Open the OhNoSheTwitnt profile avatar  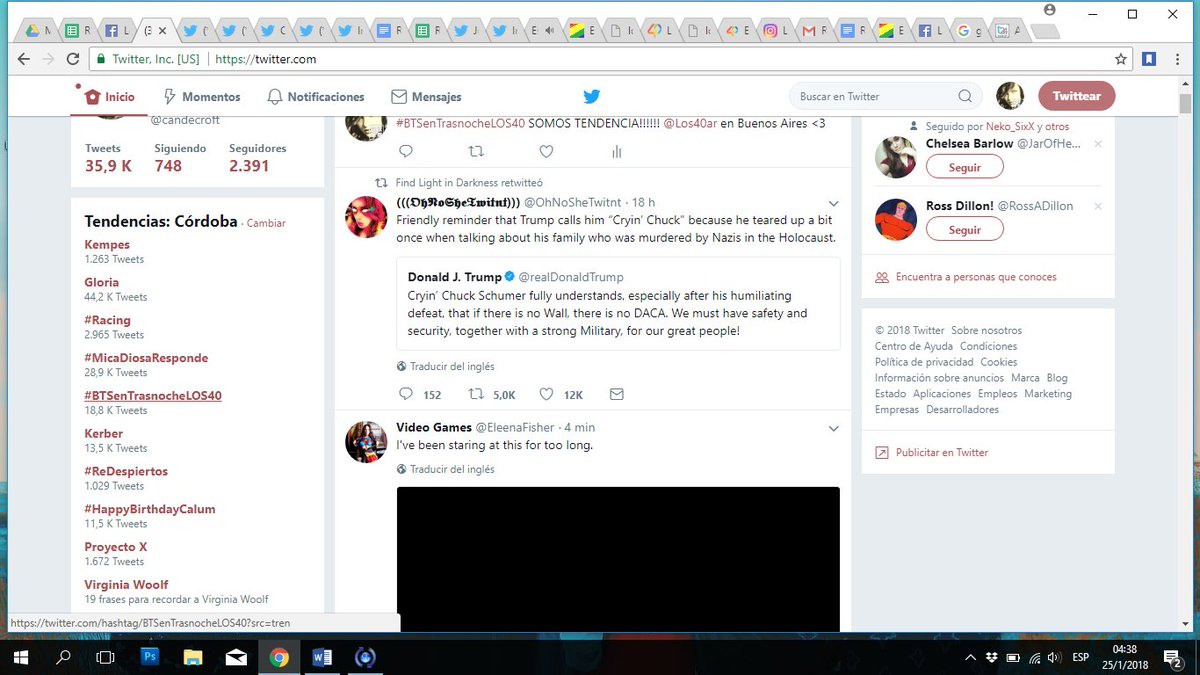click(366, 217)
